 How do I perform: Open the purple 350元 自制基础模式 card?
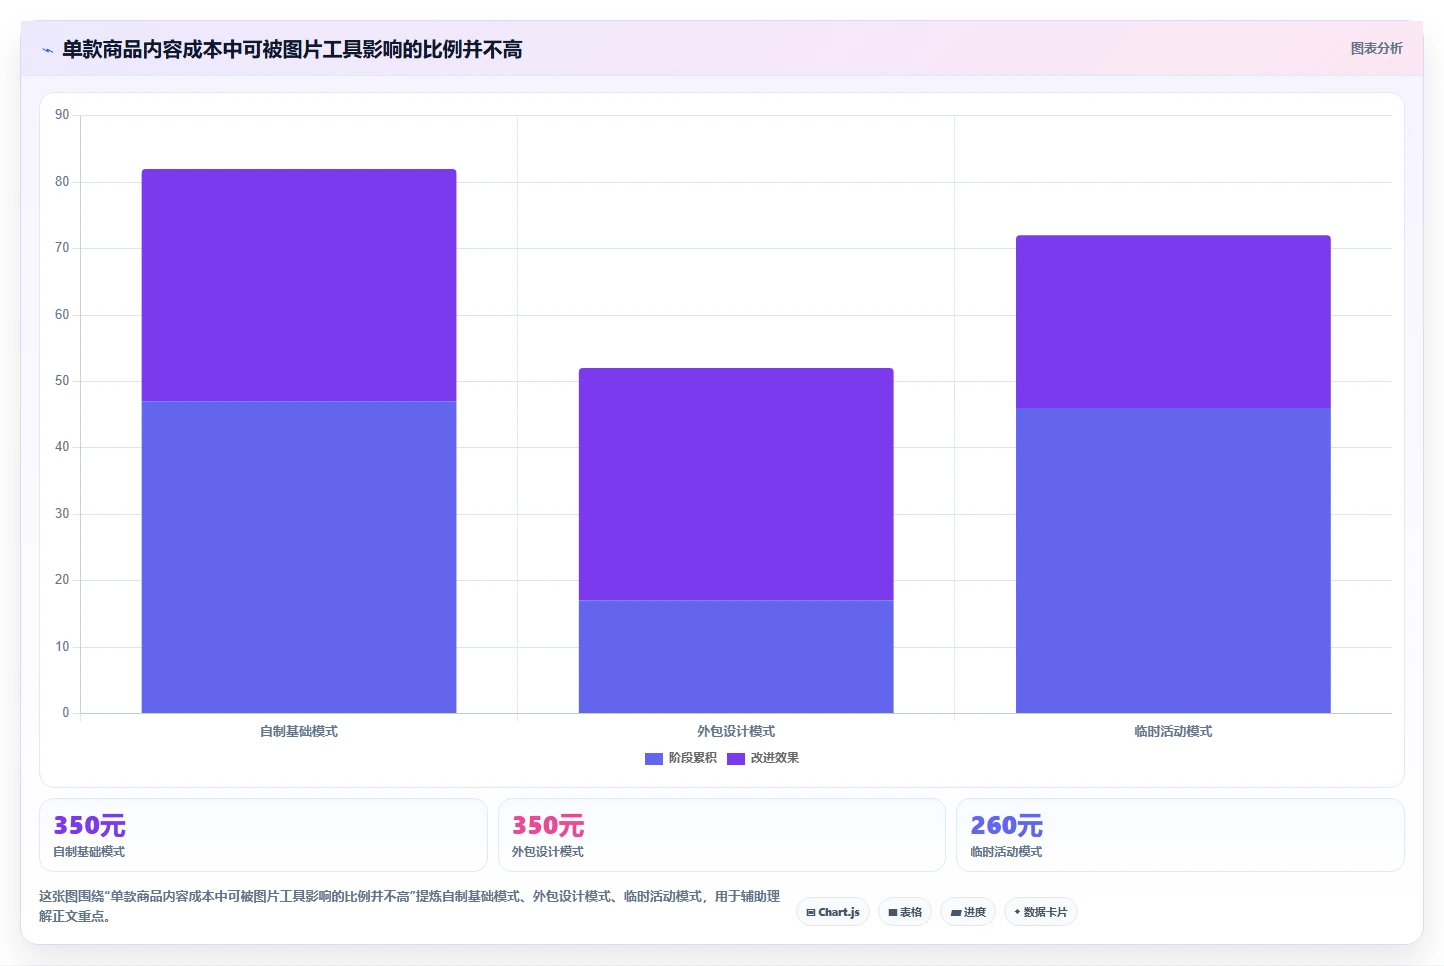click(263, 835)
